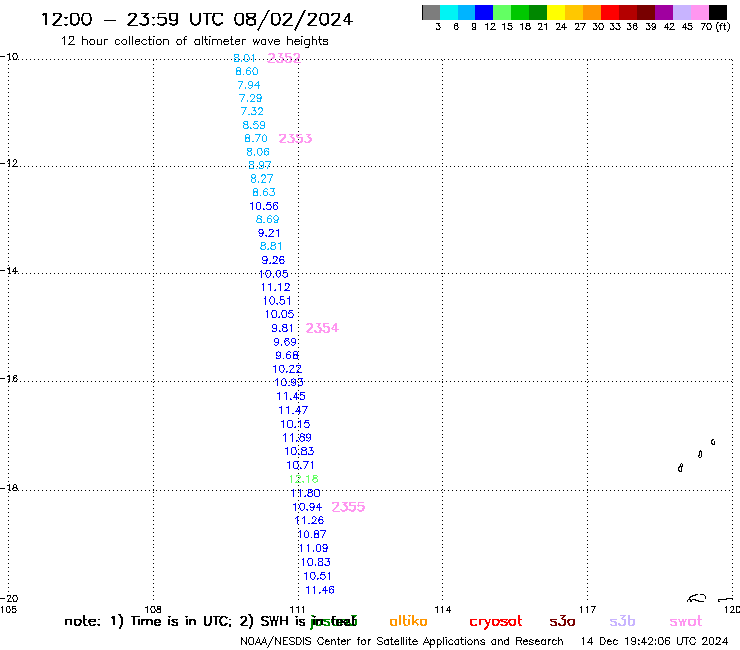This screenshot has width=740, height=650.
Task: Select the orange swatch near 30 ft
Action: tap(592, 12)
